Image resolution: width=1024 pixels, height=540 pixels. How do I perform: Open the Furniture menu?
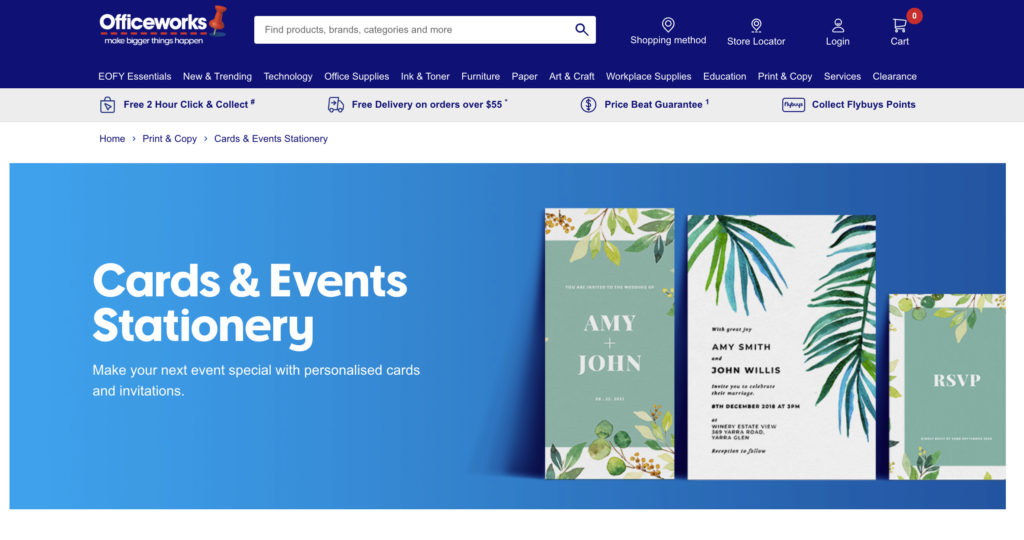click(481, 76)
